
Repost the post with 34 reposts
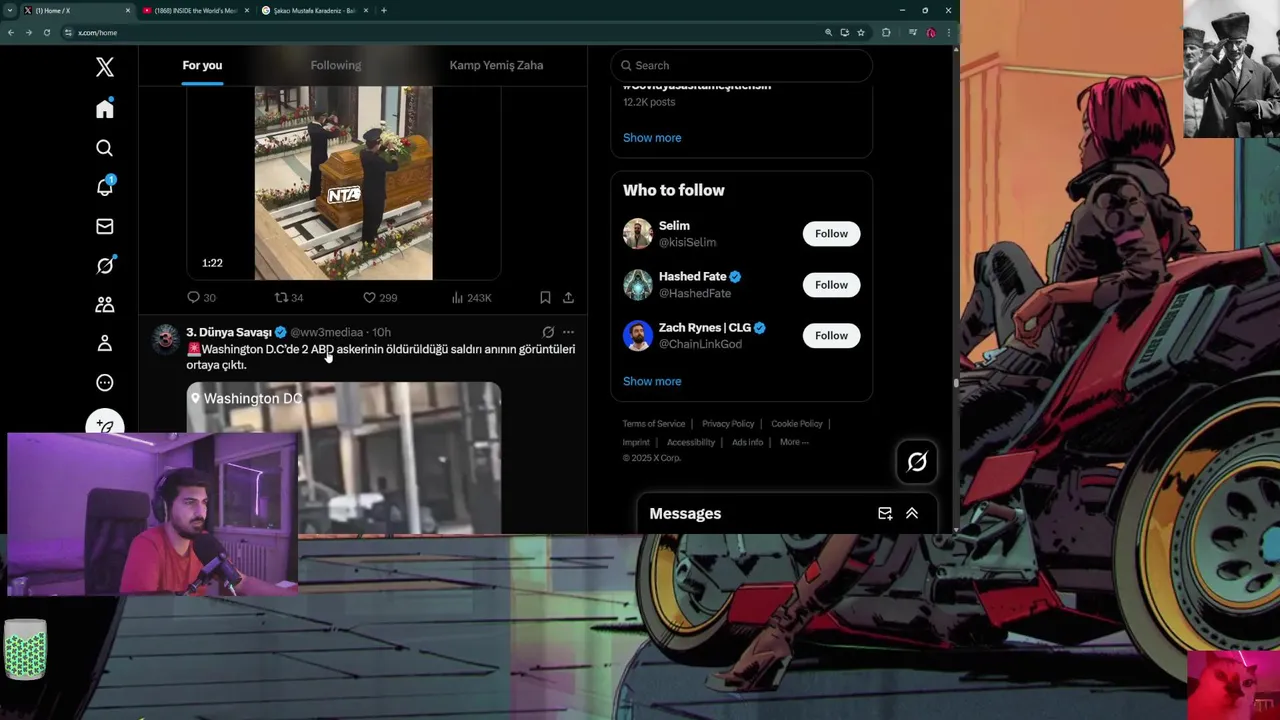coord(289,297)
